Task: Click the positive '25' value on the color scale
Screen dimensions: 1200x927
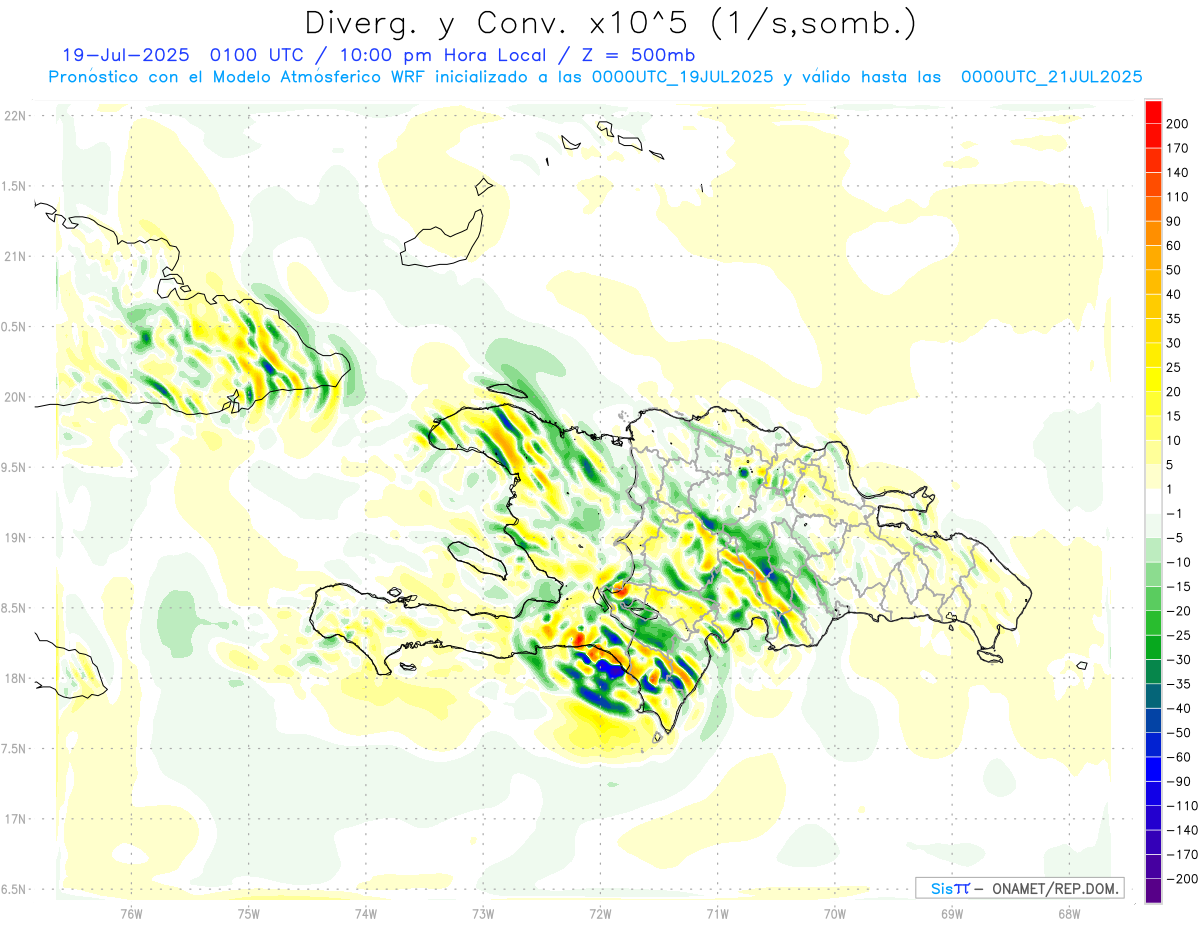Action: (1175, 367)
